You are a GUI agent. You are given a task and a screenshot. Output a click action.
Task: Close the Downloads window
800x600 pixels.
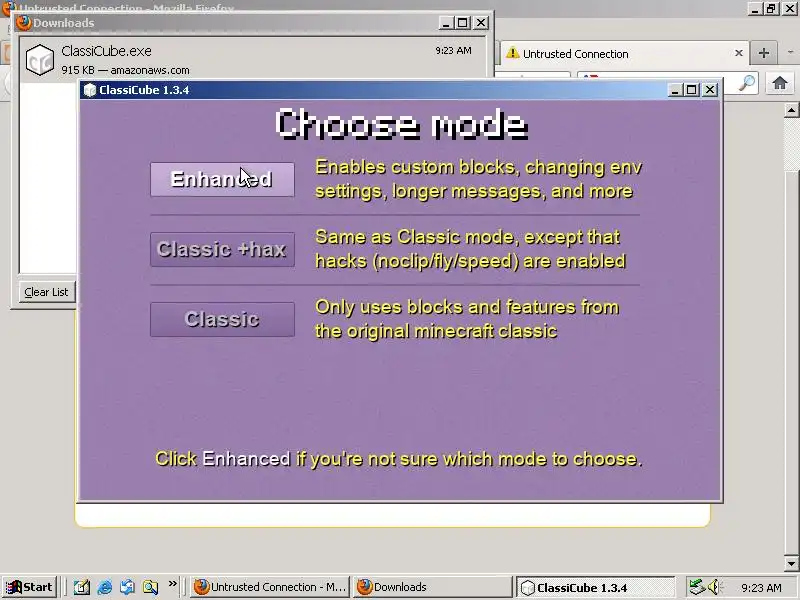click(481, 22)
